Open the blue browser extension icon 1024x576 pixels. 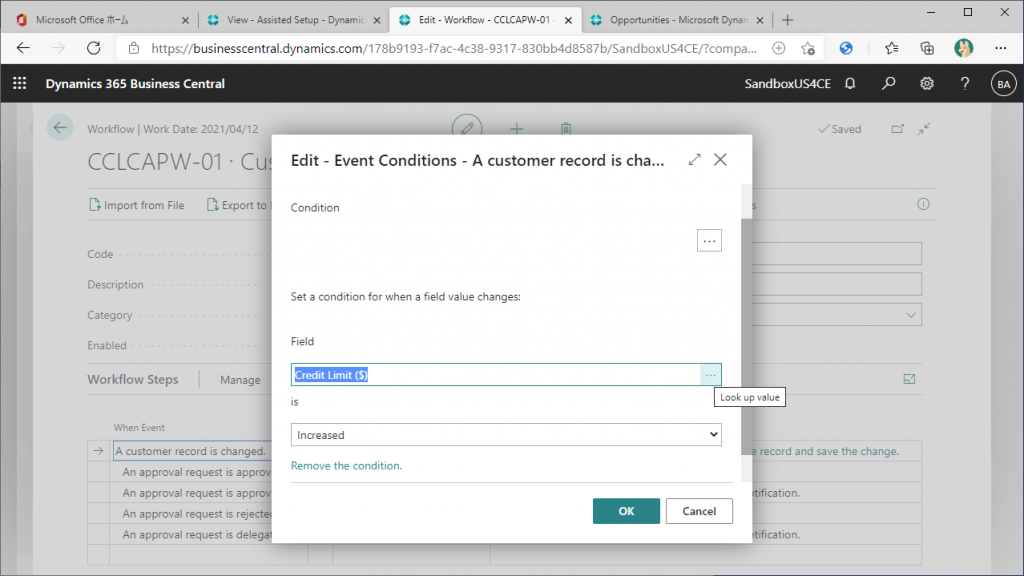coord(846,48)
